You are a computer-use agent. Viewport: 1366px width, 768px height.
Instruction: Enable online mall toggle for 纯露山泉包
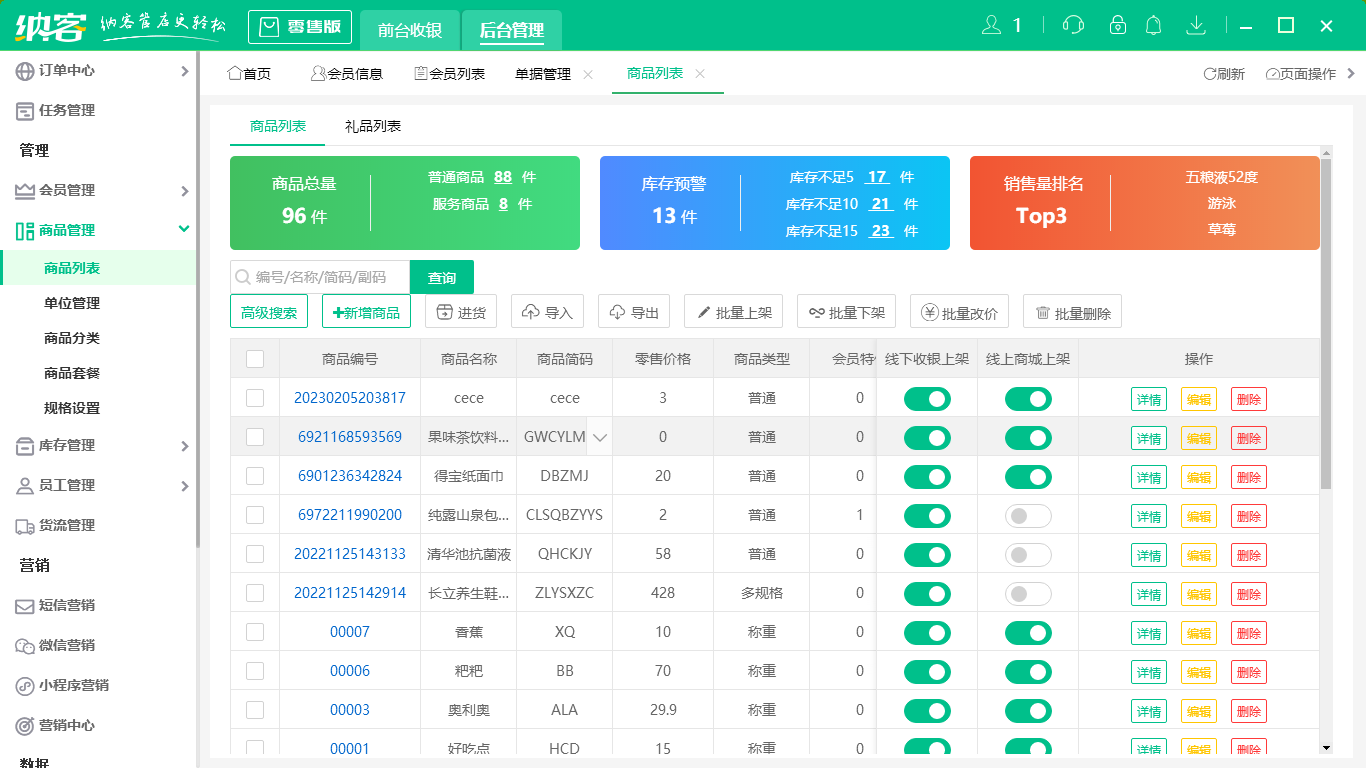coord(1029,515)
